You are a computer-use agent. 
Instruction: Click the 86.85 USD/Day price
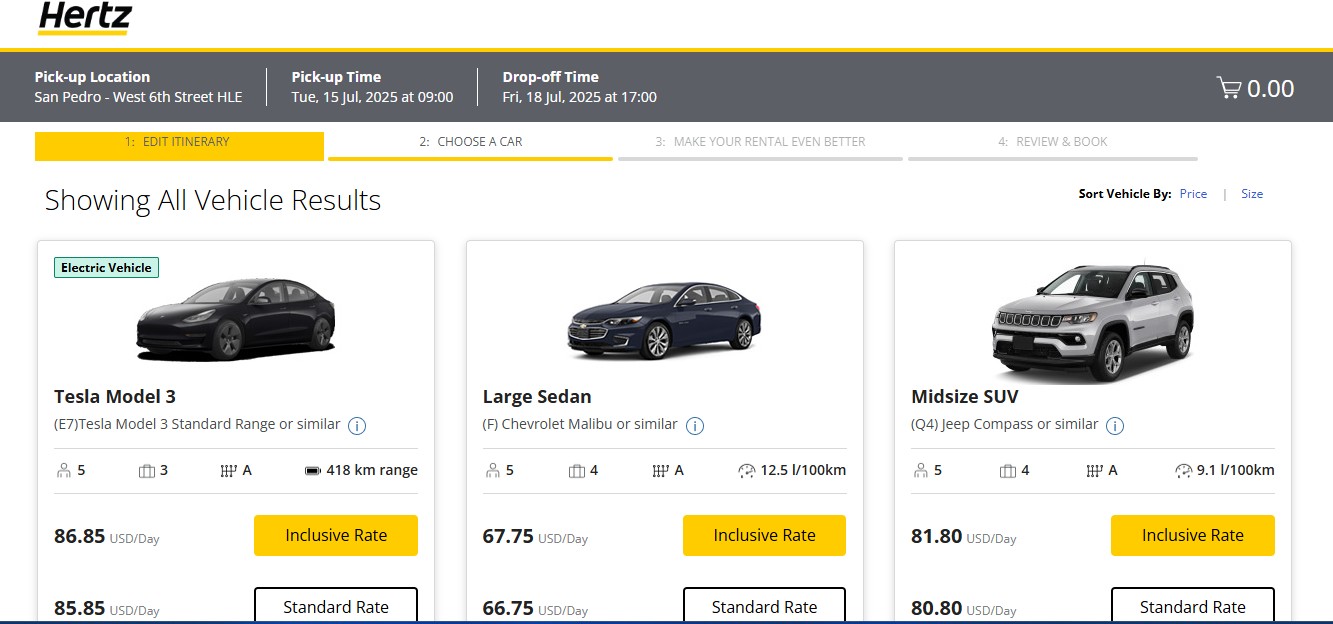pyautogui.click(x=107, y=536)
